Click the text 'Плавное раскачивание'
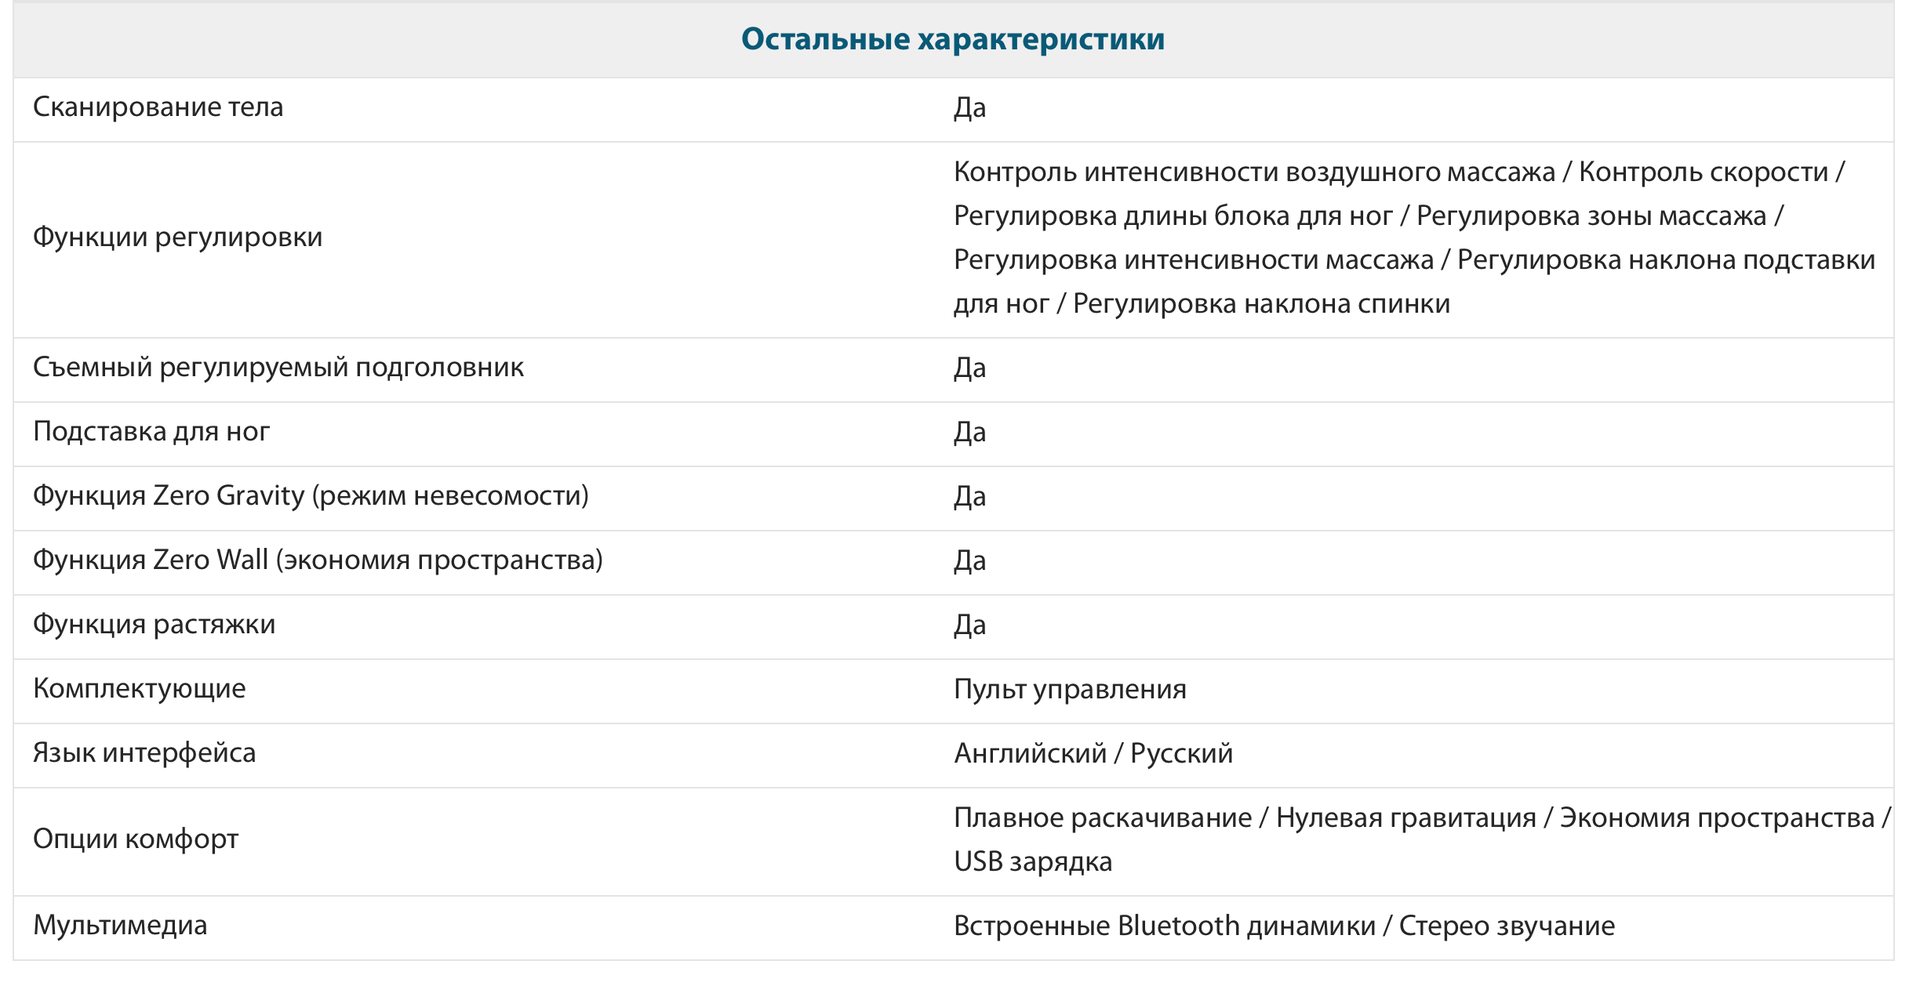 pos(1102,818)
